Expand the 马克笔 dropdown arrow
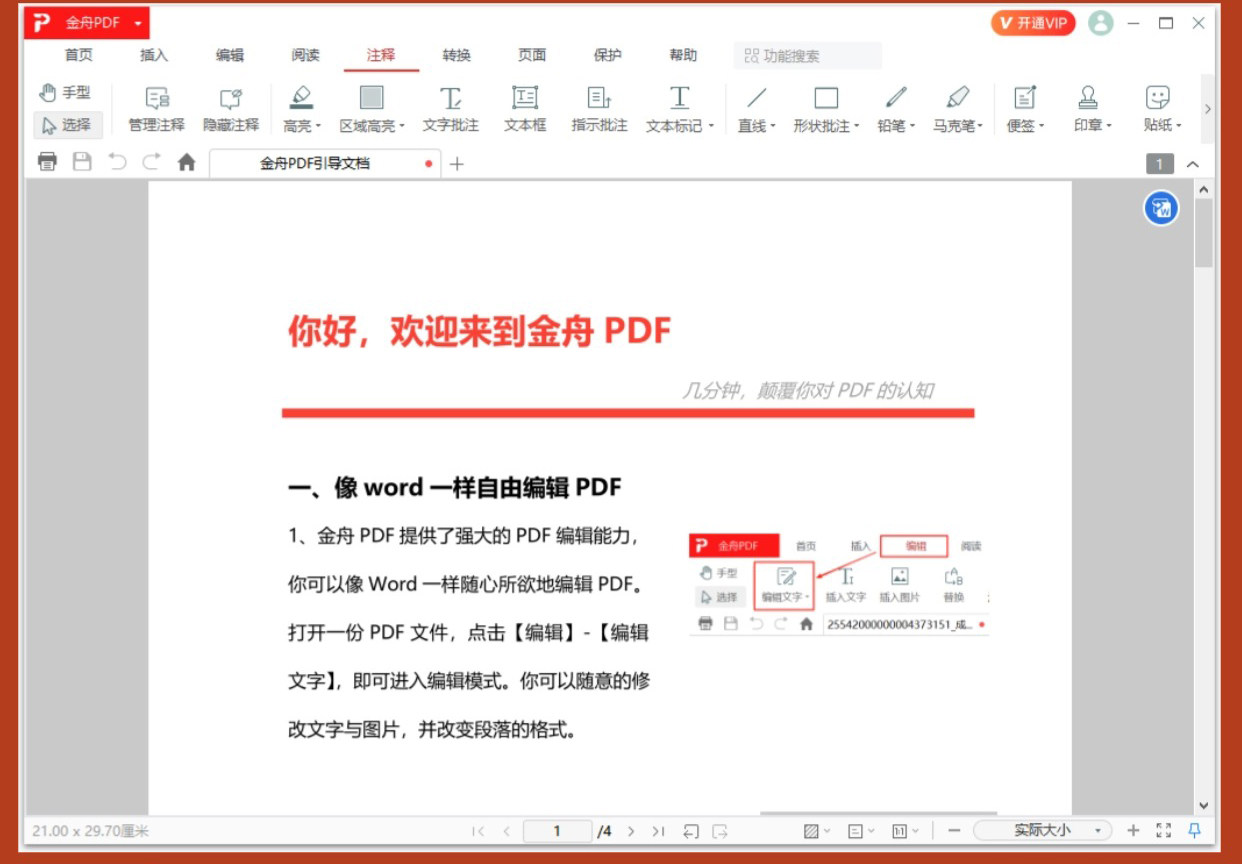This screenshot has width=1242, height=864. [x=981, y=127]
